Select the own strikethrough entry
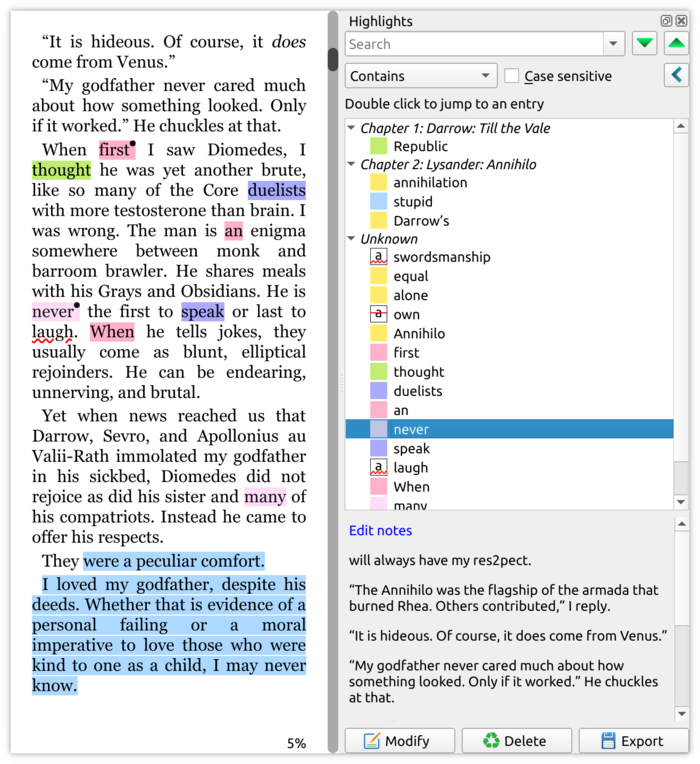 point(406,314)
